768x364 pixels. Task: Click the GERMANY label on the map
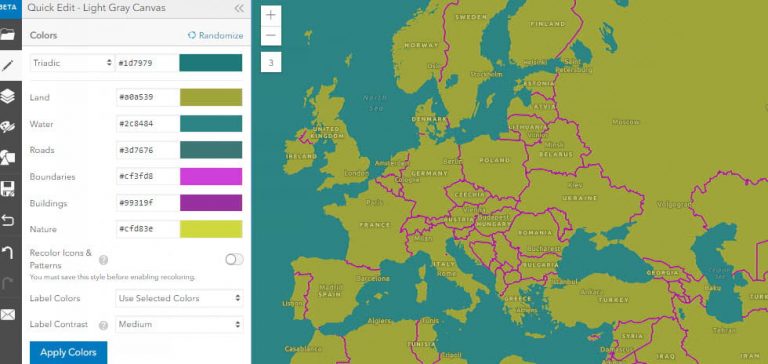pyautogui.click(x=429, y=173)
